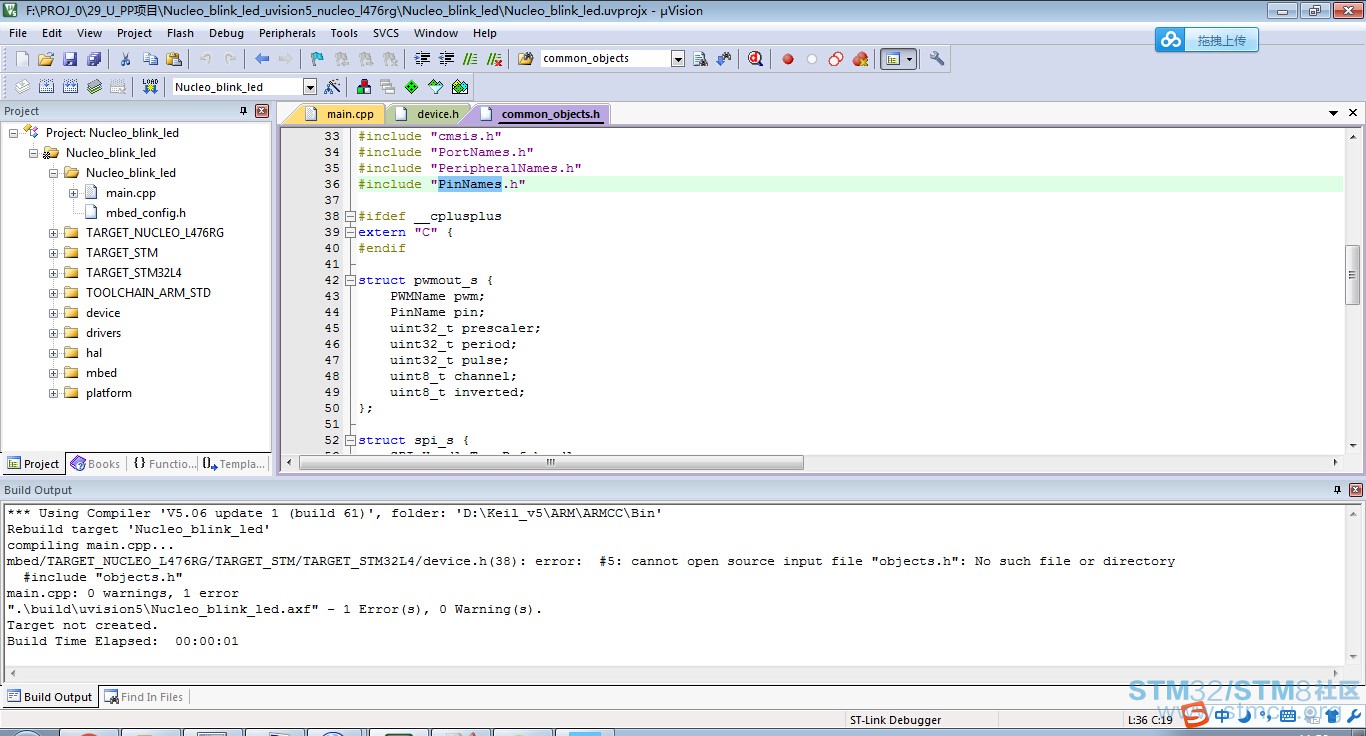
Task: Start the debug session icon
Action: point(755,59)
